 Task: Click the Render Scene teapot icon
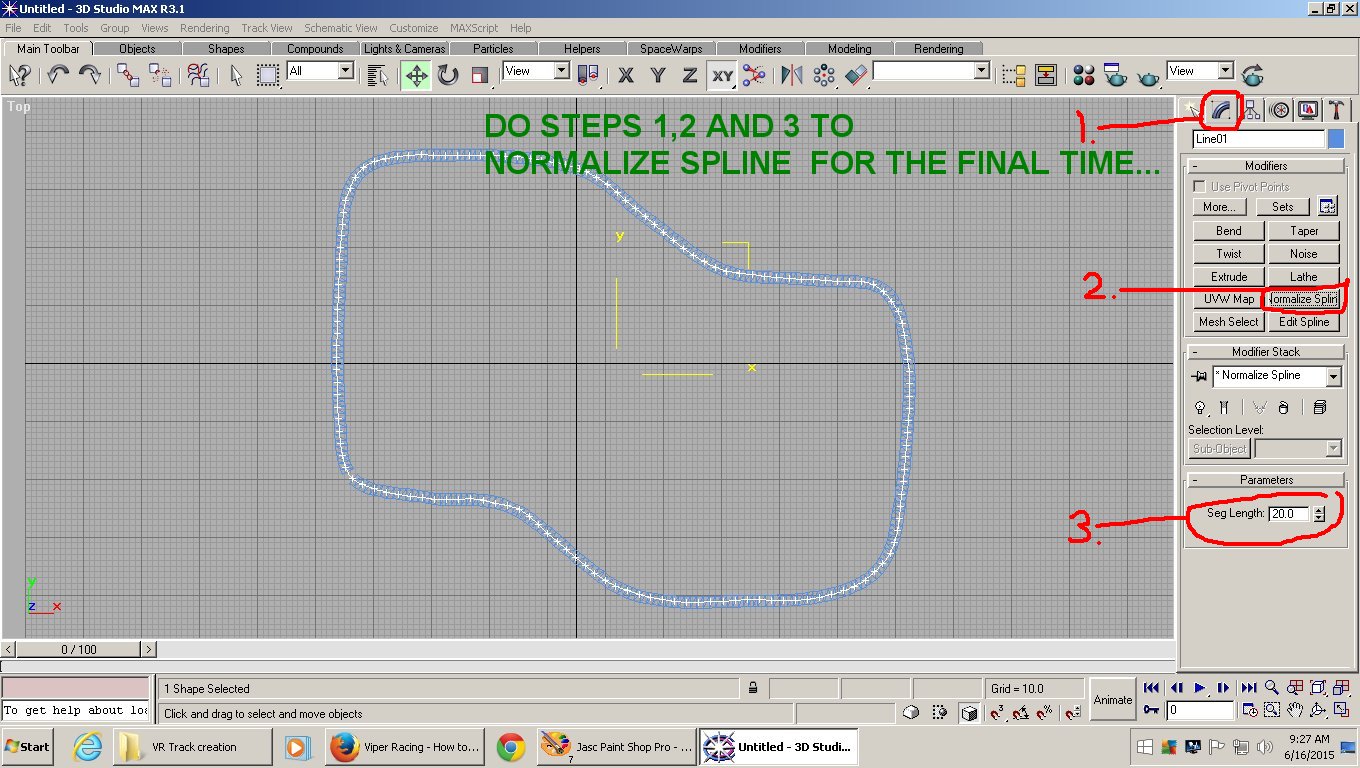tap(1115, 75)
